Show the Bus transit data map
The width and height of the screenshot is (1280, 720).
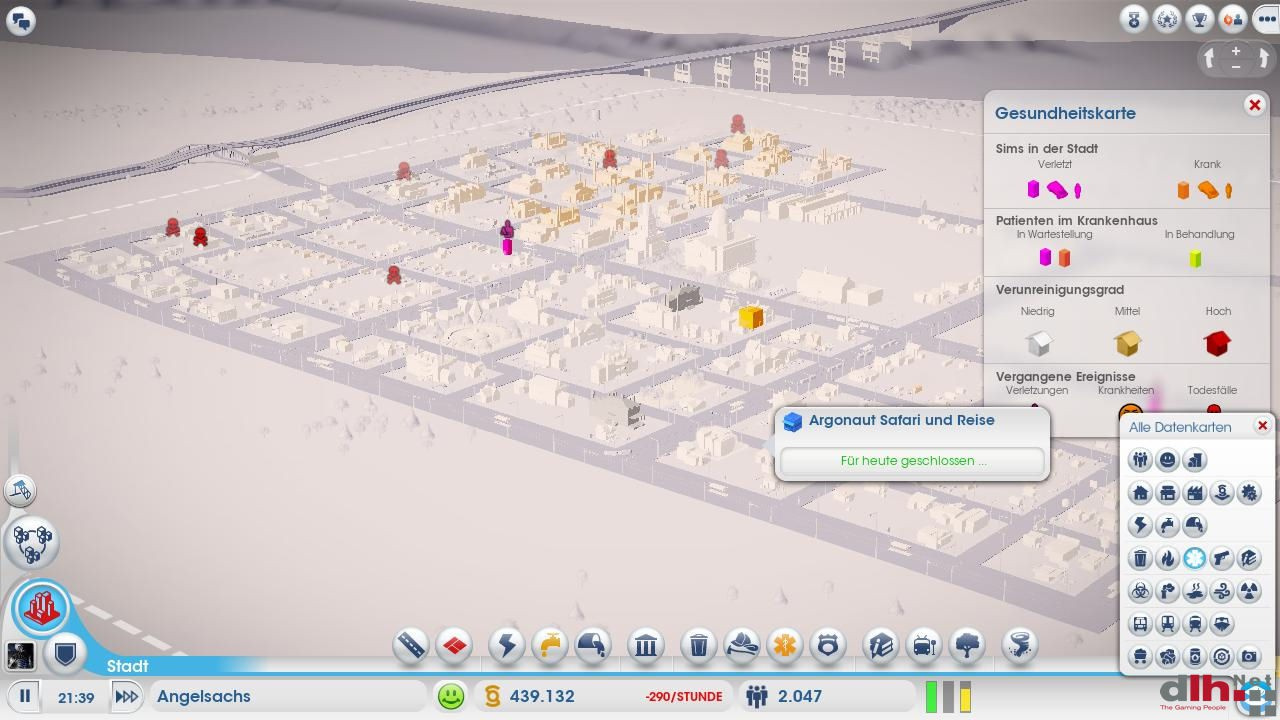coord(1140,625)
